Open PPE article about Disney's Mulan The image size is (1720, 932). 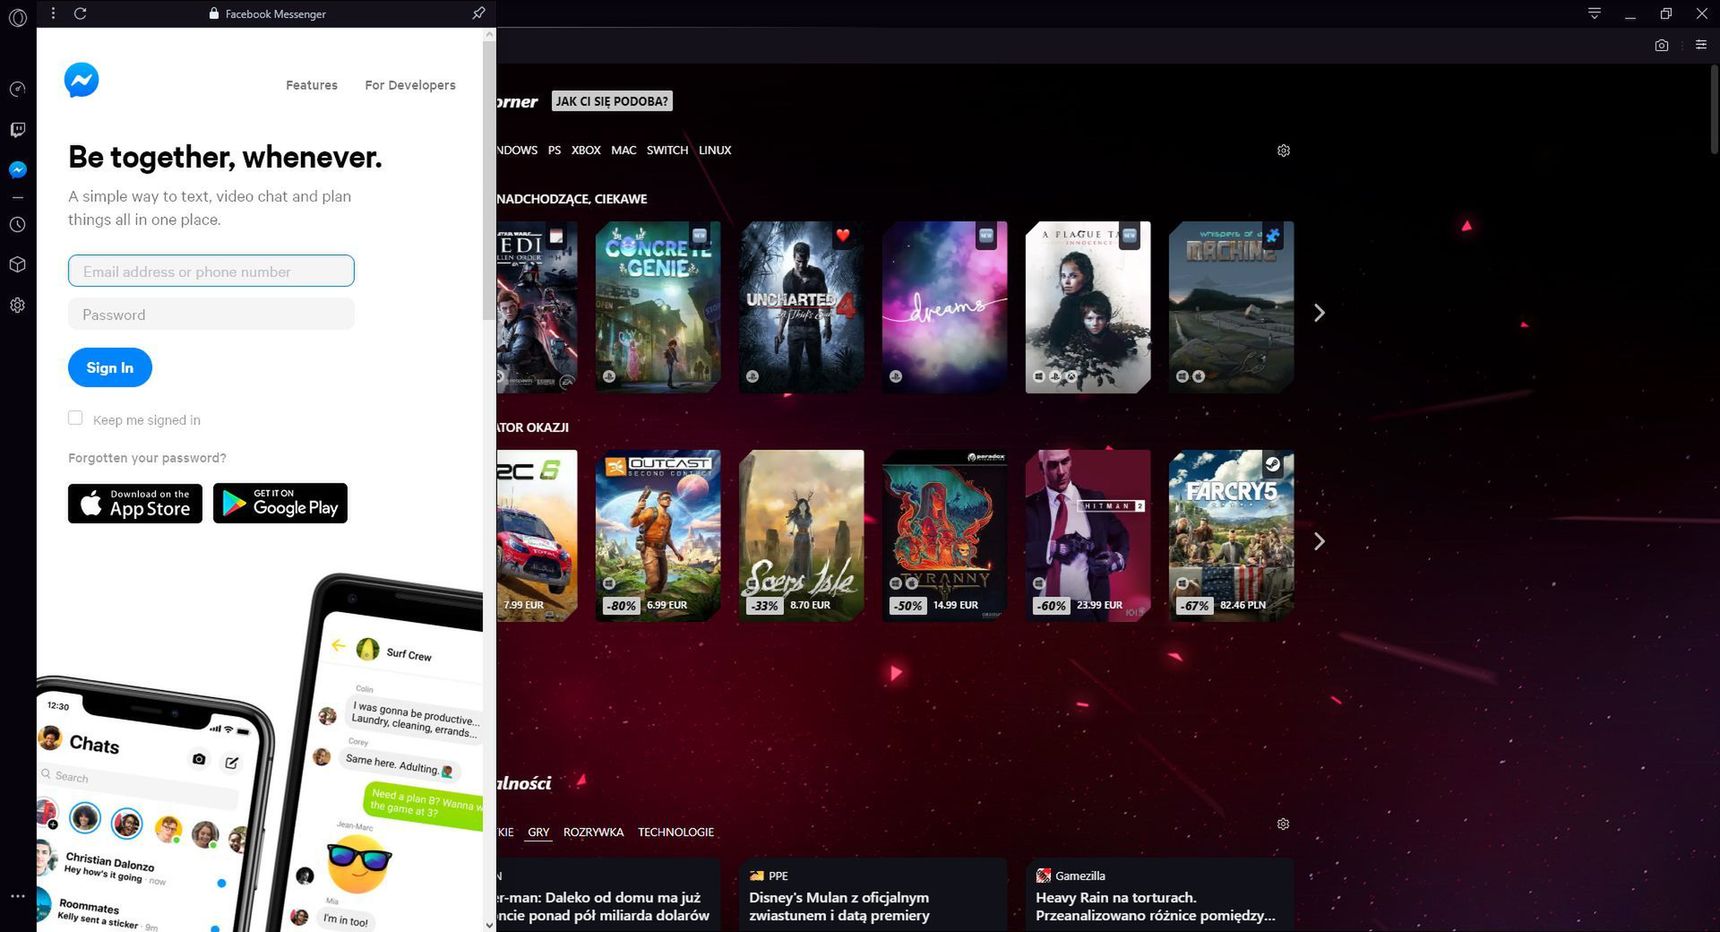(873, 895)
